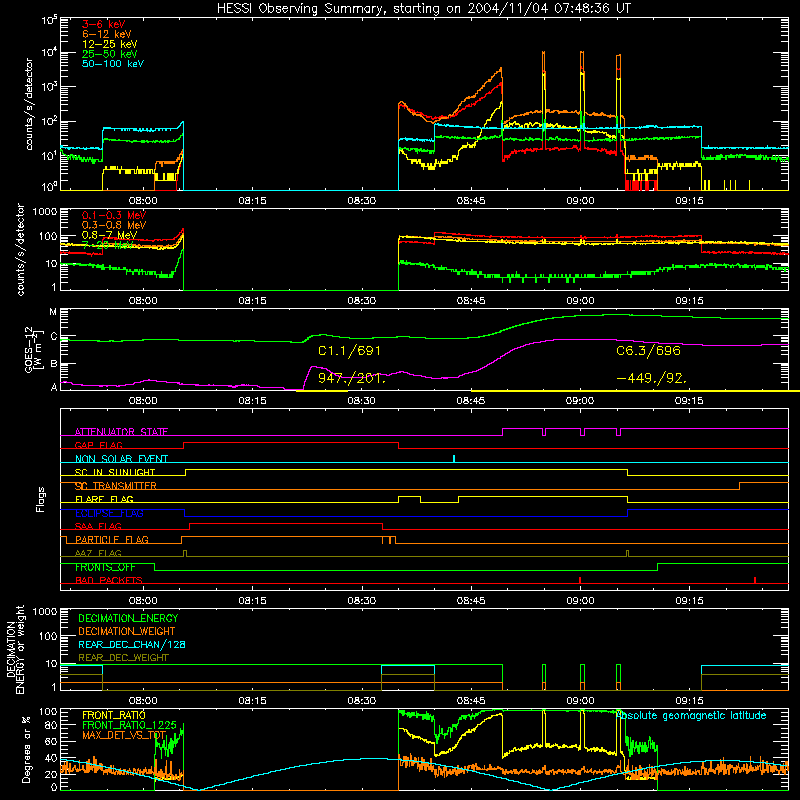
Task: Click the 08:45 tick under the MeV panel
Action: pos(471,301)
